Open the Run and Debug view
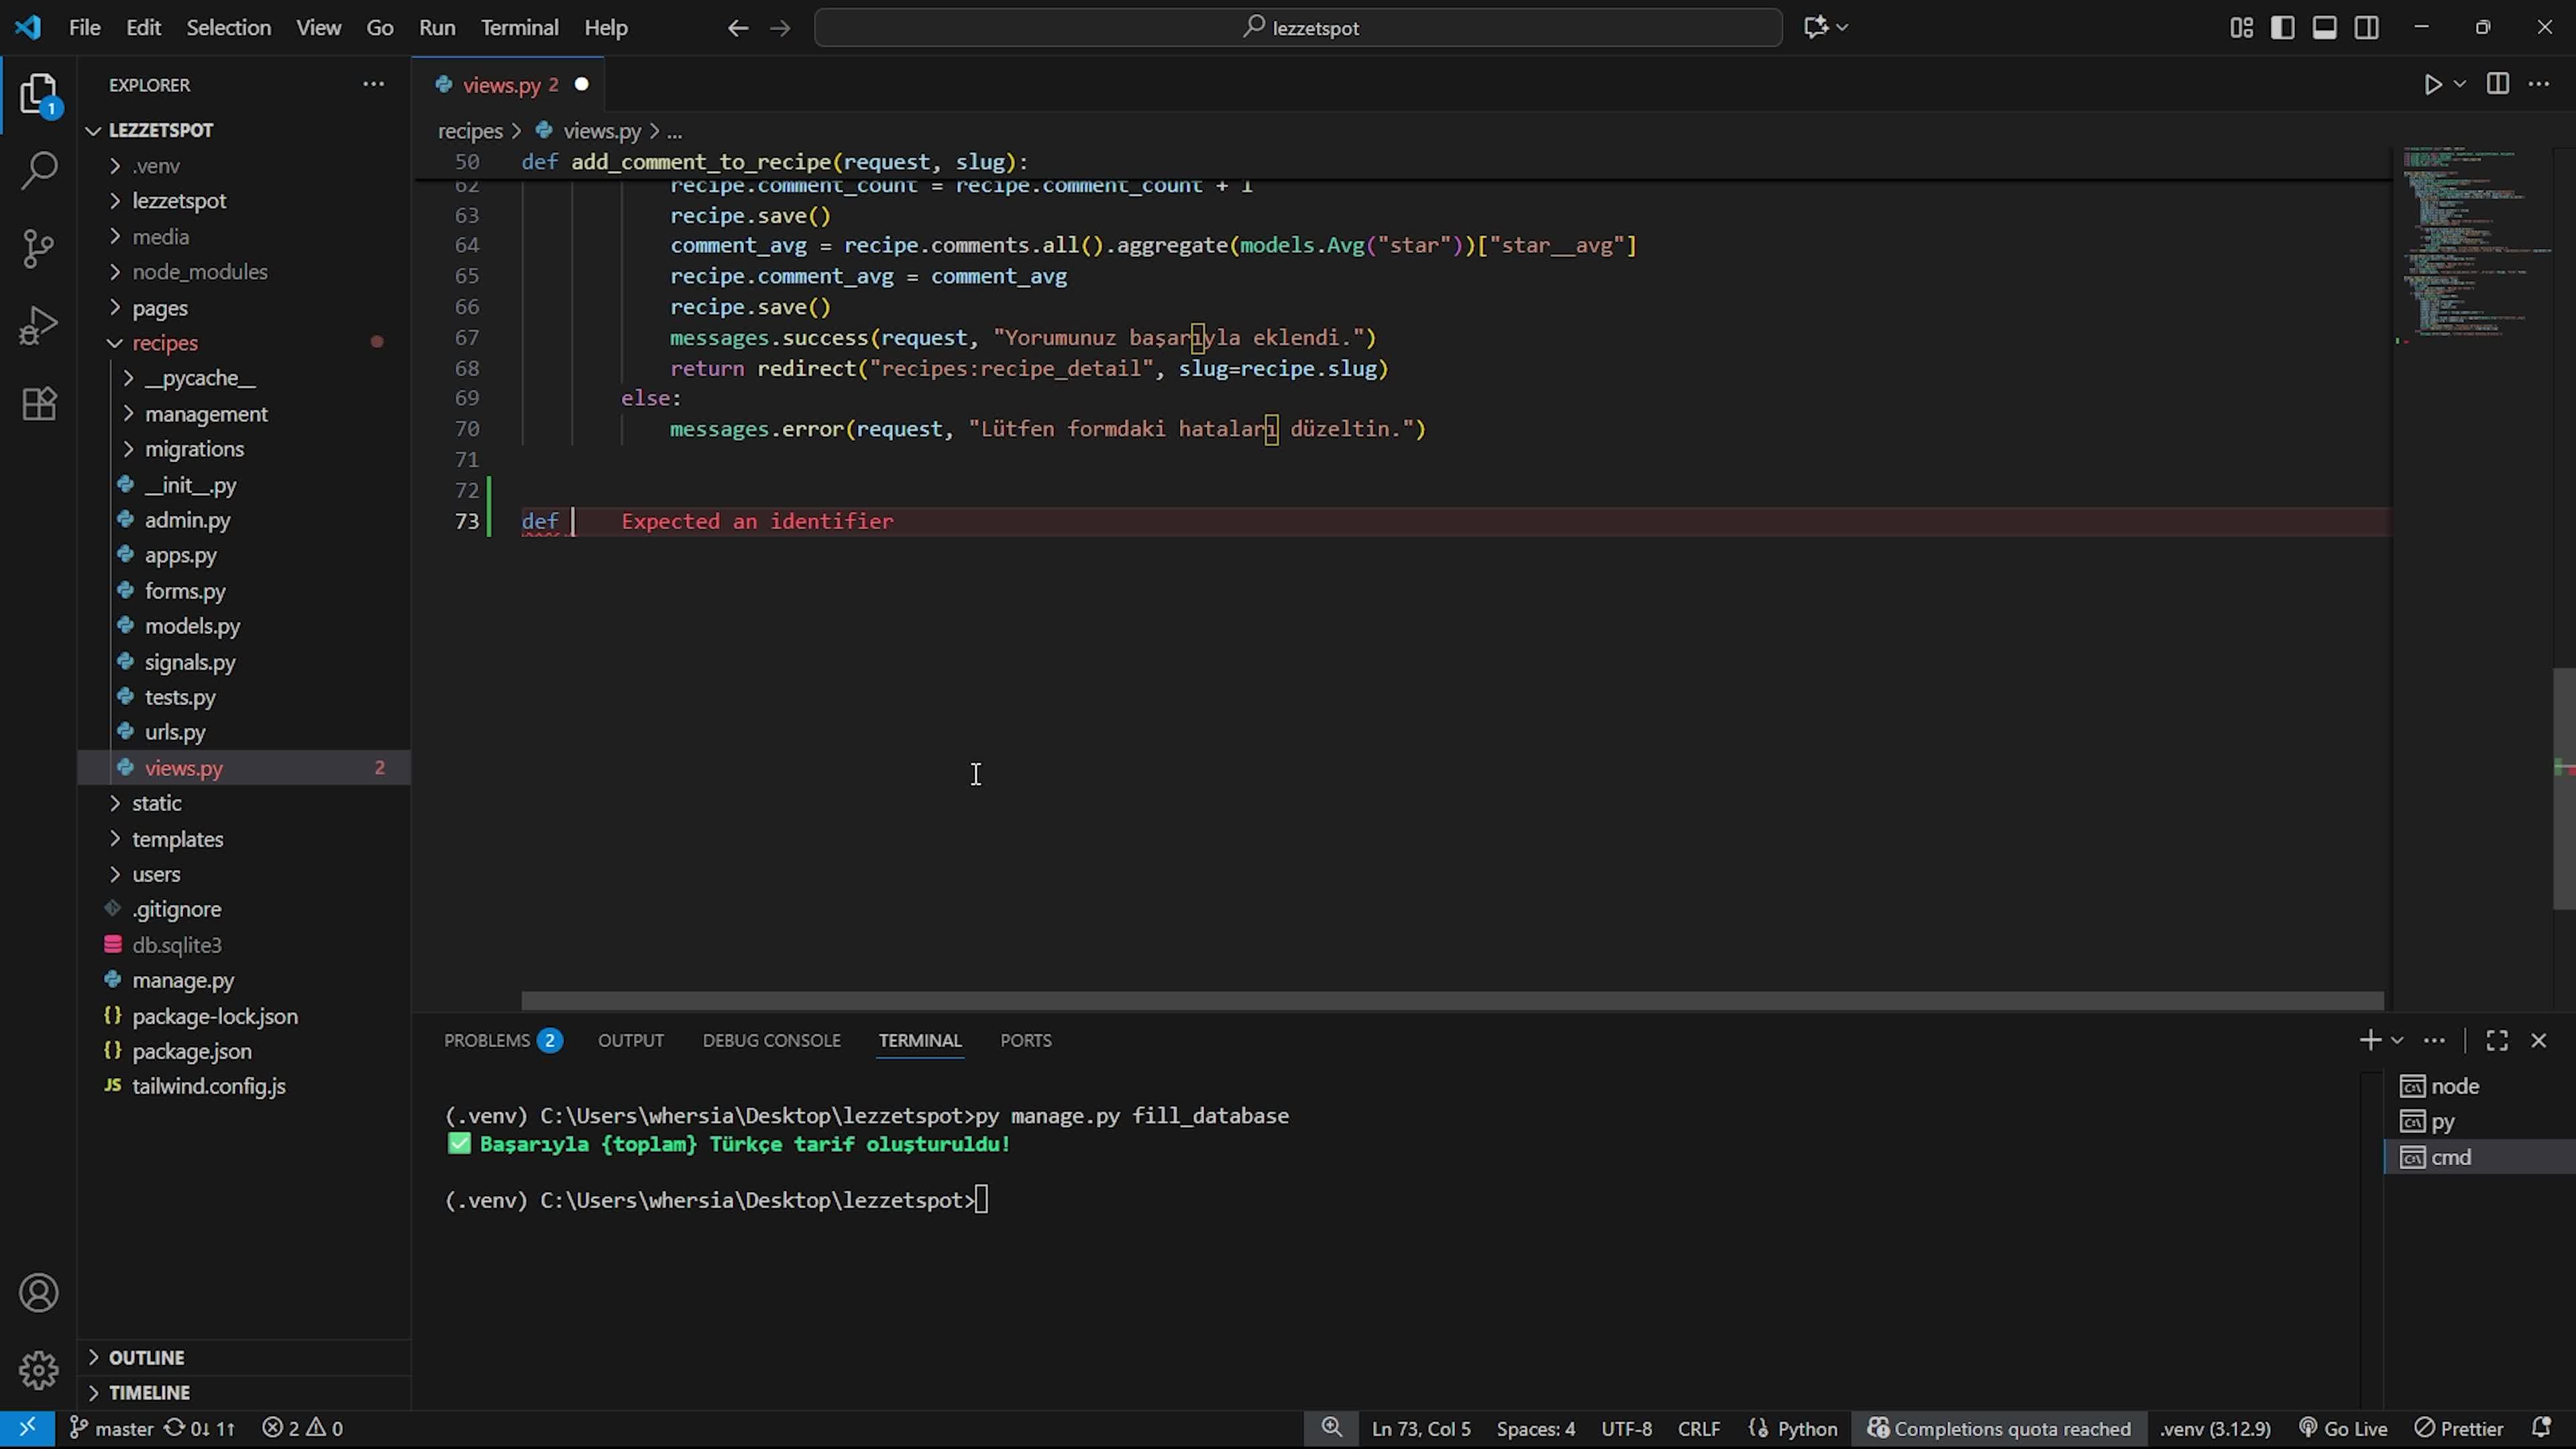The width and height of the screenshot is (2576, 1449). pos(39,326)
